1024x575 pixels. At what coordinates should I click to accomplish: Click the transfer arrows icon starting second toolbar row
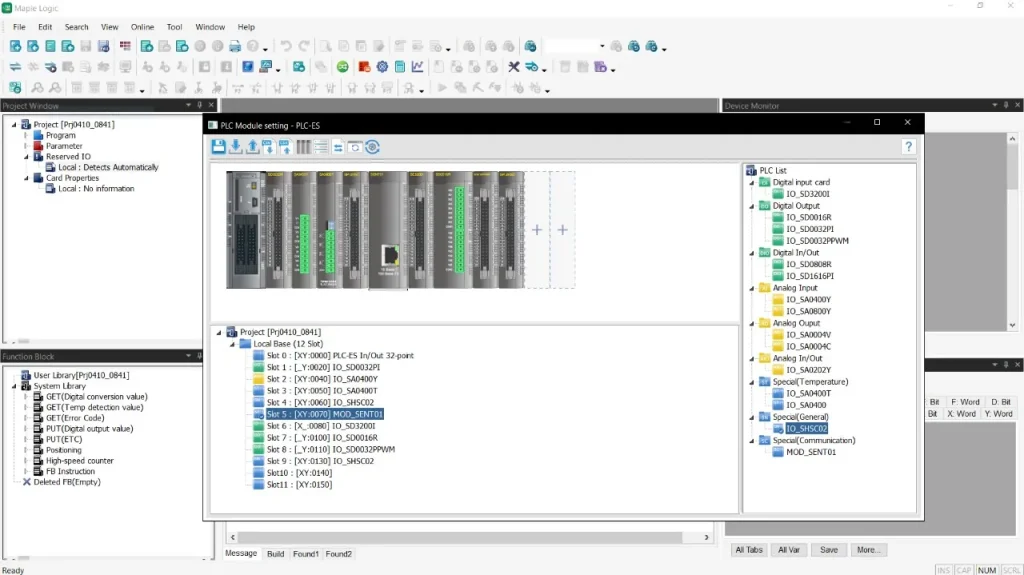pos(15,67)
